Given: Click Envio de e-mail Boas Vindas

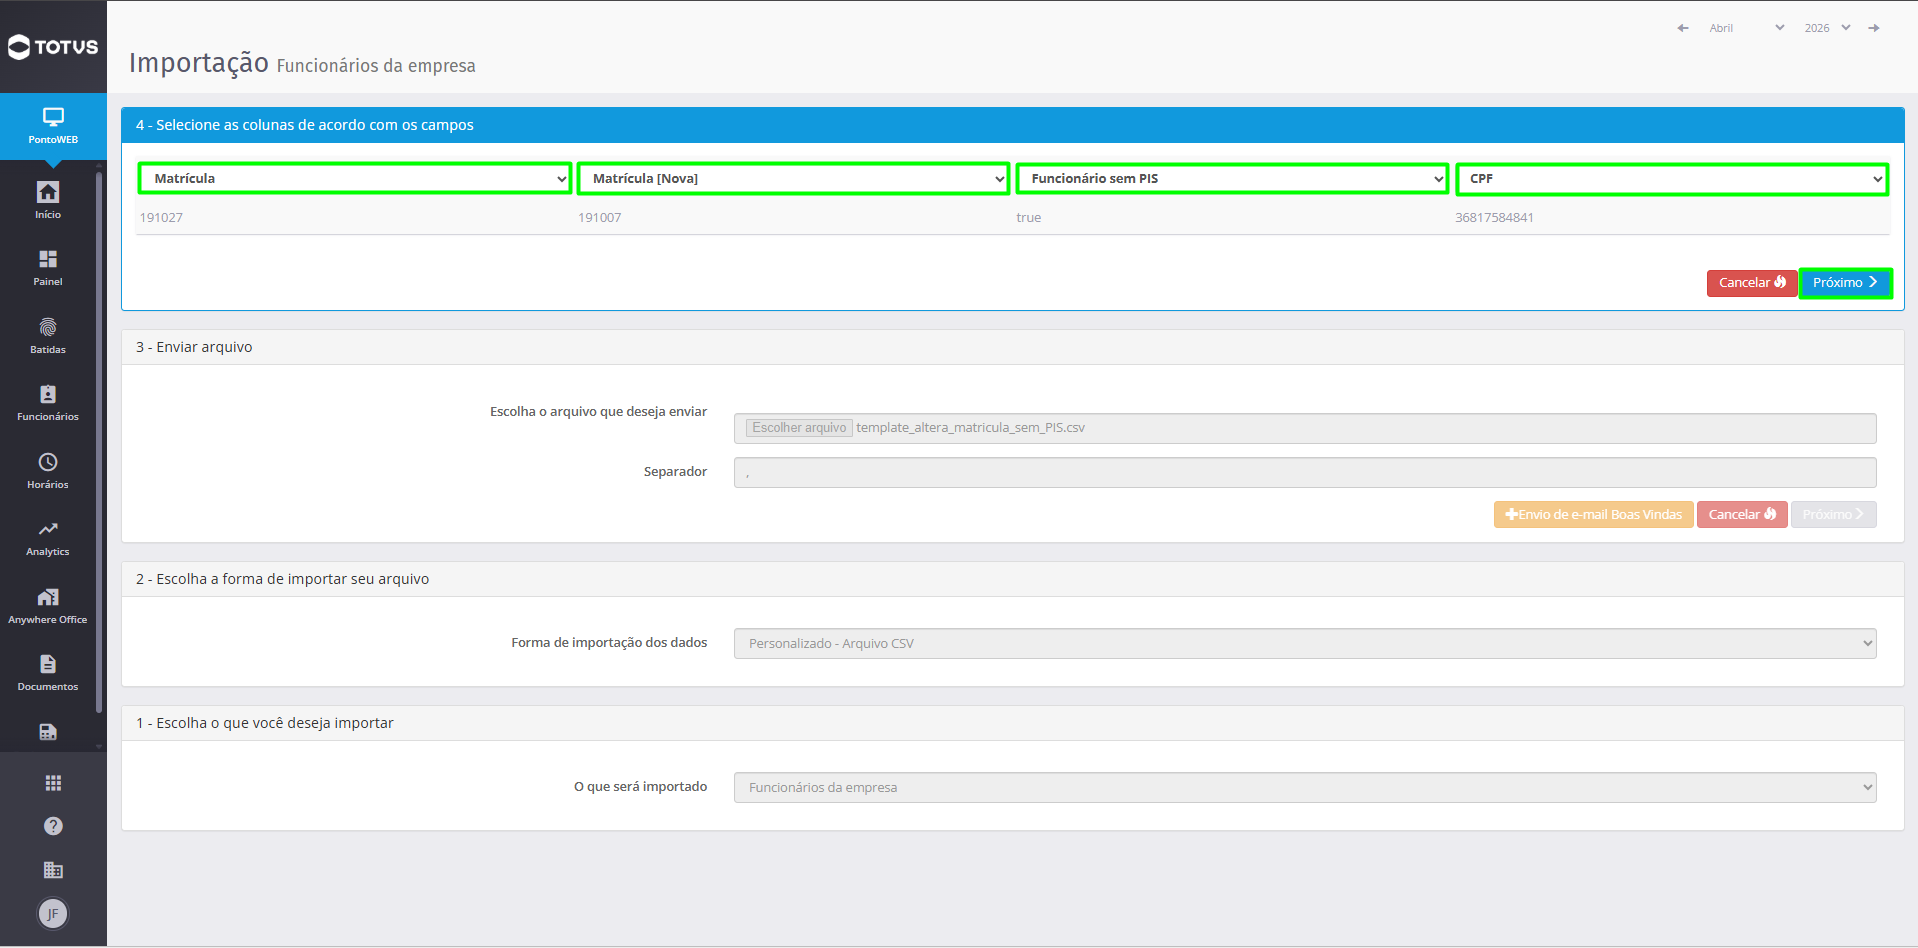Looking at the screenshot, I should 1594,515.
